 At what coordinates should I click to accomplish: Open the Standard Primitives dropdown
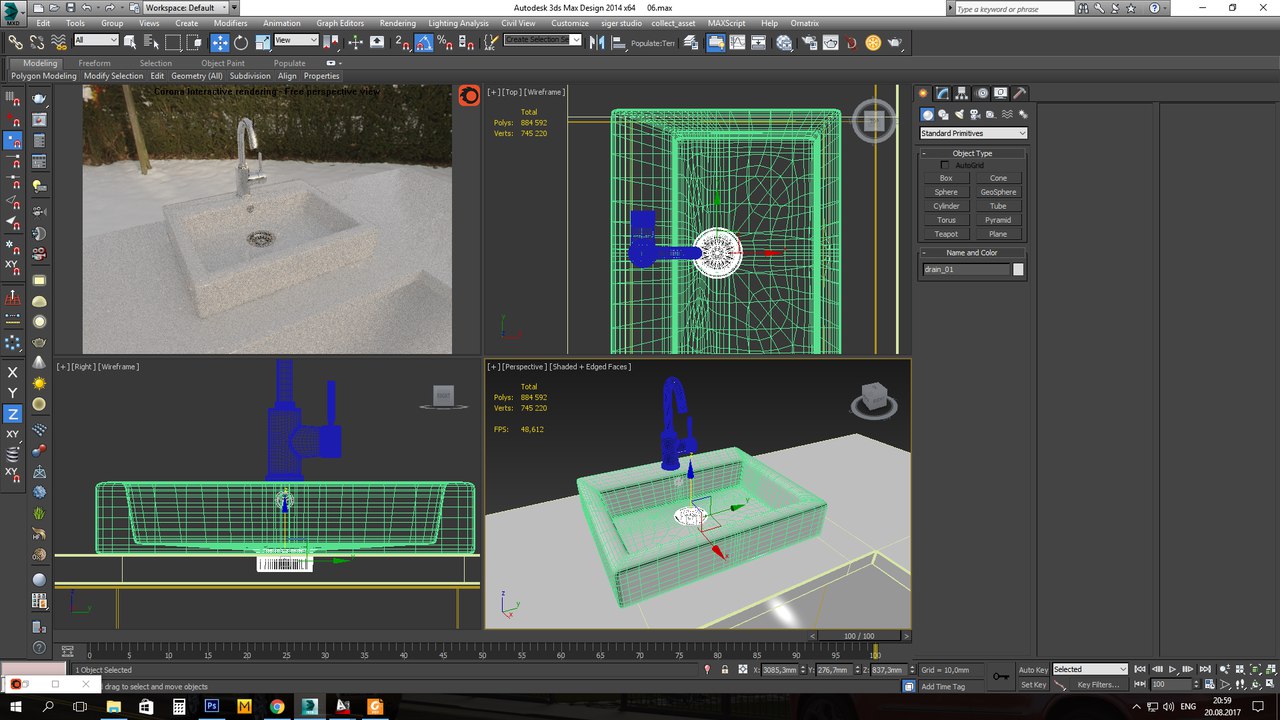[x=973, y=133]
